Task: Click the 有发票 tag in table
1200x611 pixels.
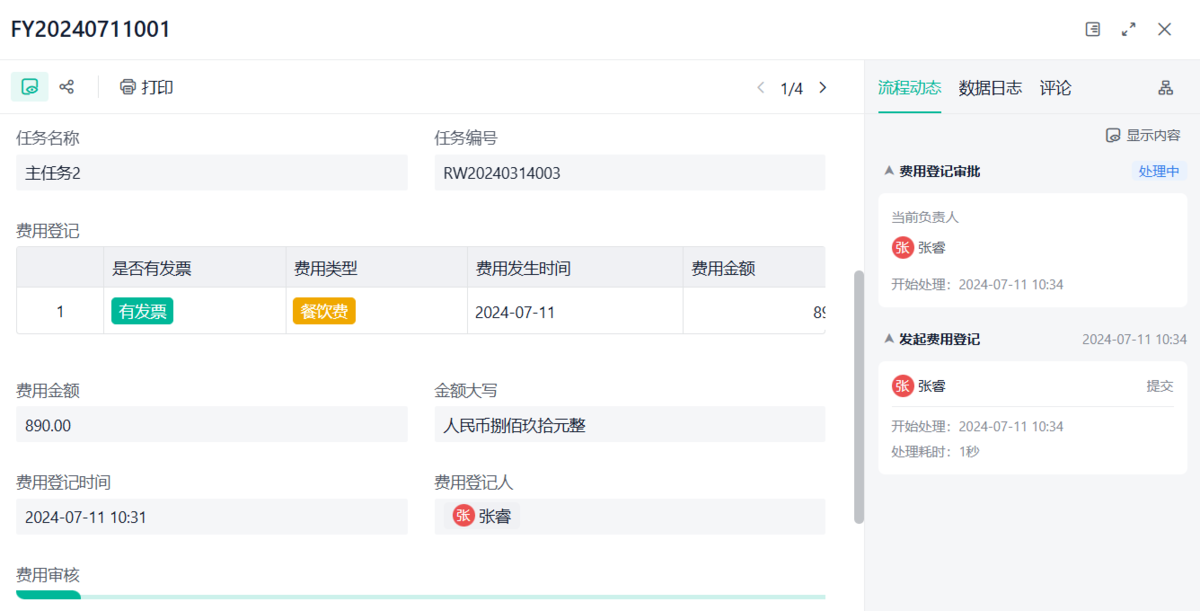Action: pyautogui.click(x=142, y=311)
